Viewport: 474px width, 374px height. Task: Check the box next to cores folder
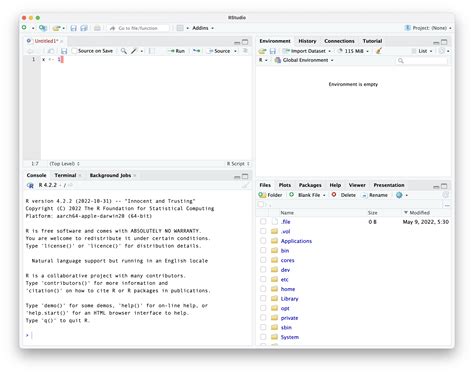click(x=263, y=260)
